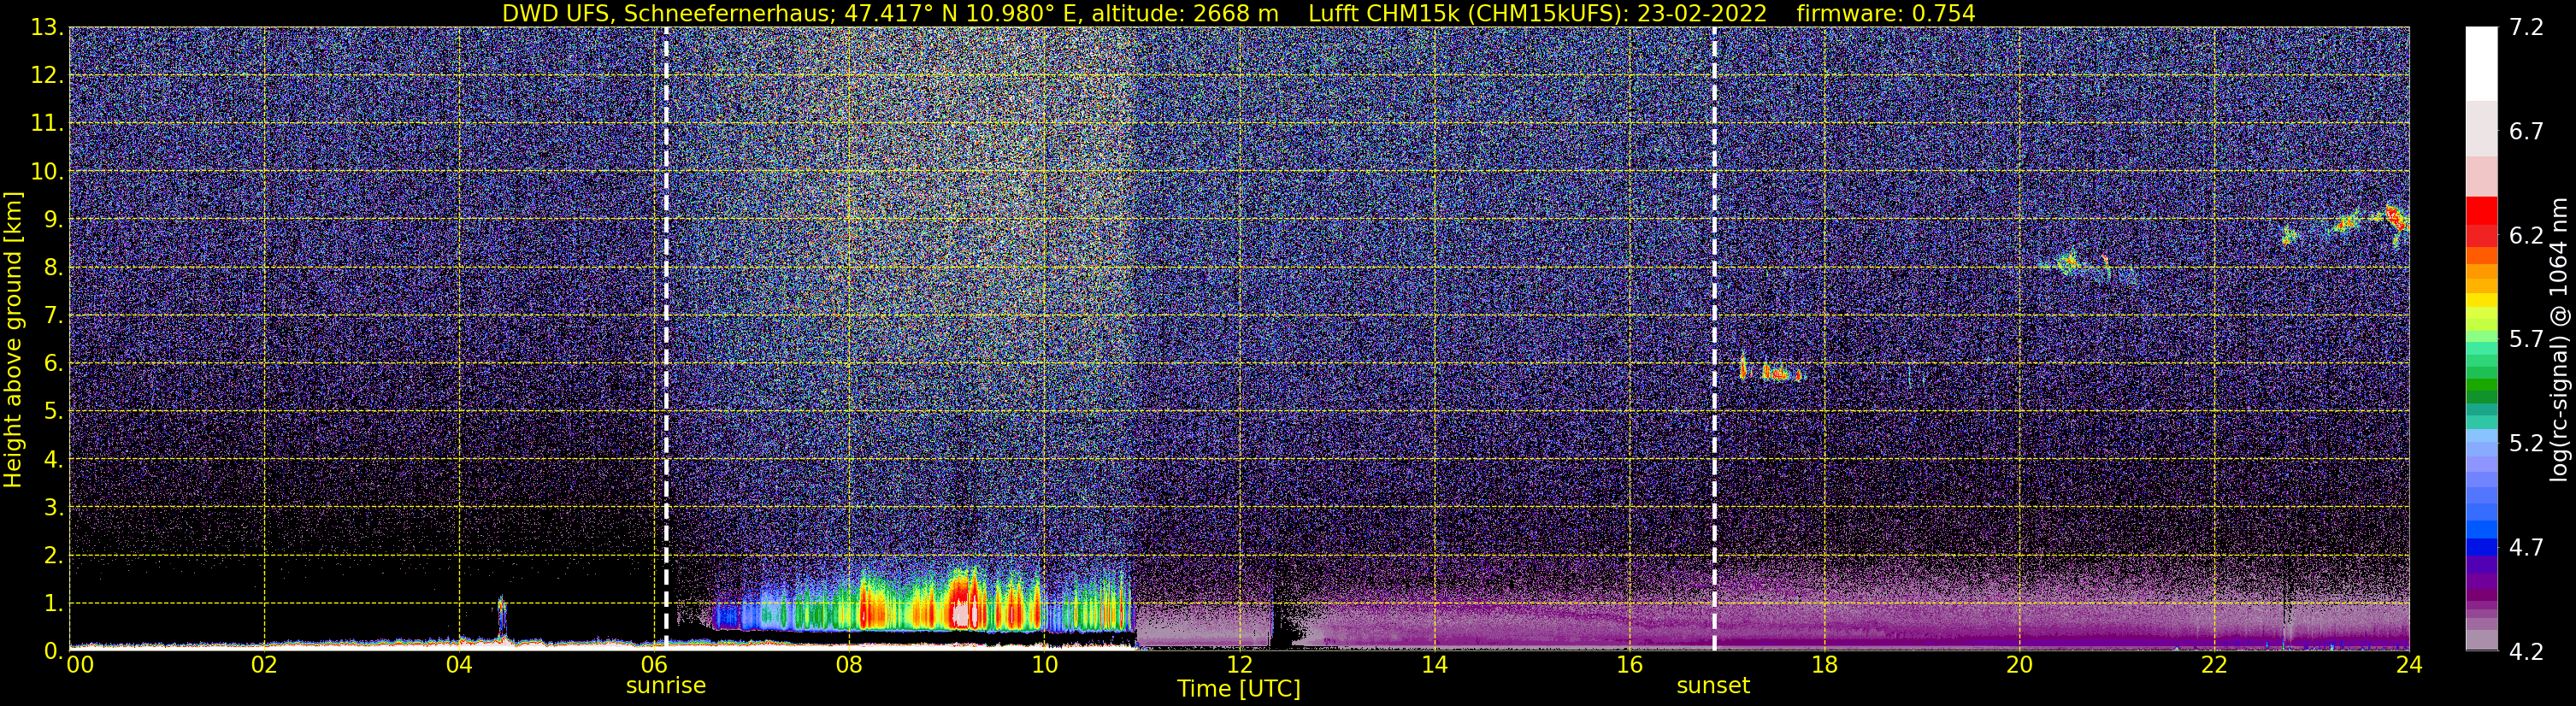Image resolution: width=2576 pixels, height=706 pixels.
Task: Click the time axis tick '16'
Action: point(1629,665)
